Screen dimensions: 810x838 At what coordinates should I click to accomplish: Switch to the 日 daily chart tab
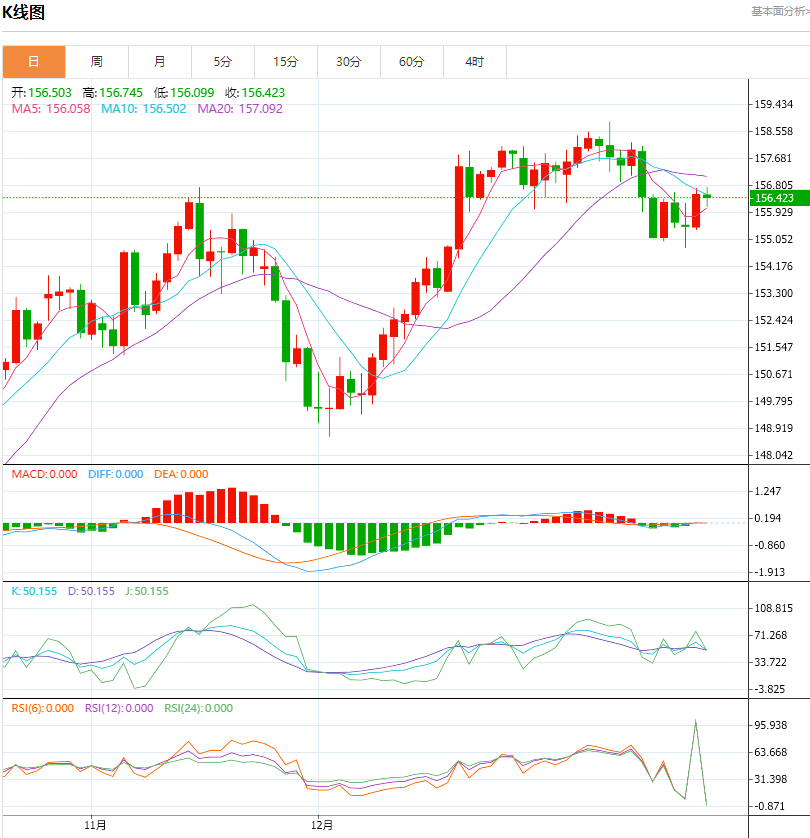pyautogui.click(x=34, y=62)
